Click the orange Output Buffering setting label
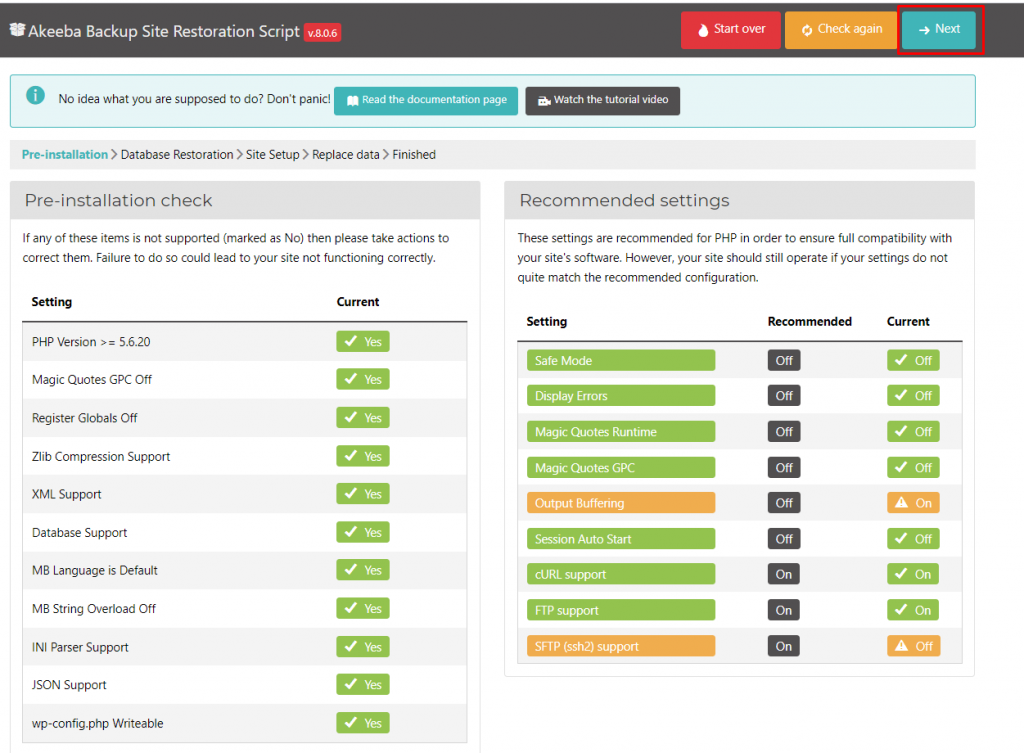1024x753 pixels. coord(620,503)
